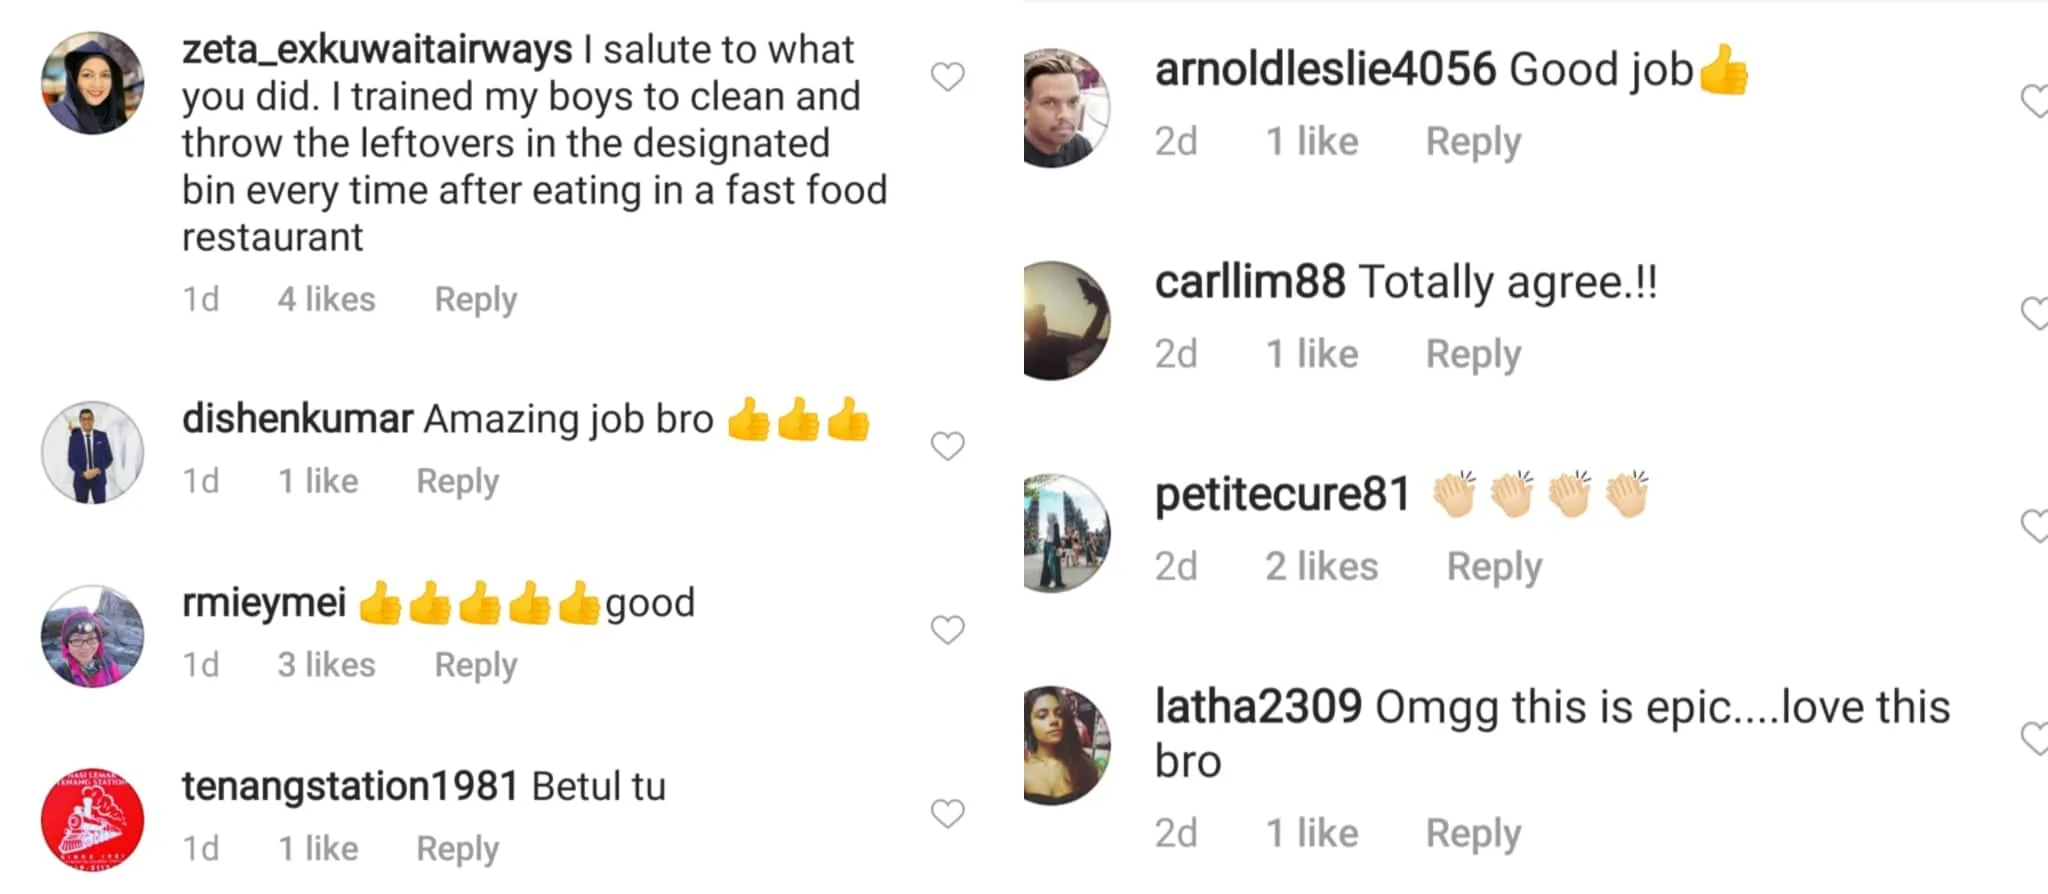Reply to zeta_exkuwaitairways's comment
Screen dimensions: 2048x894
pos(475,300)
